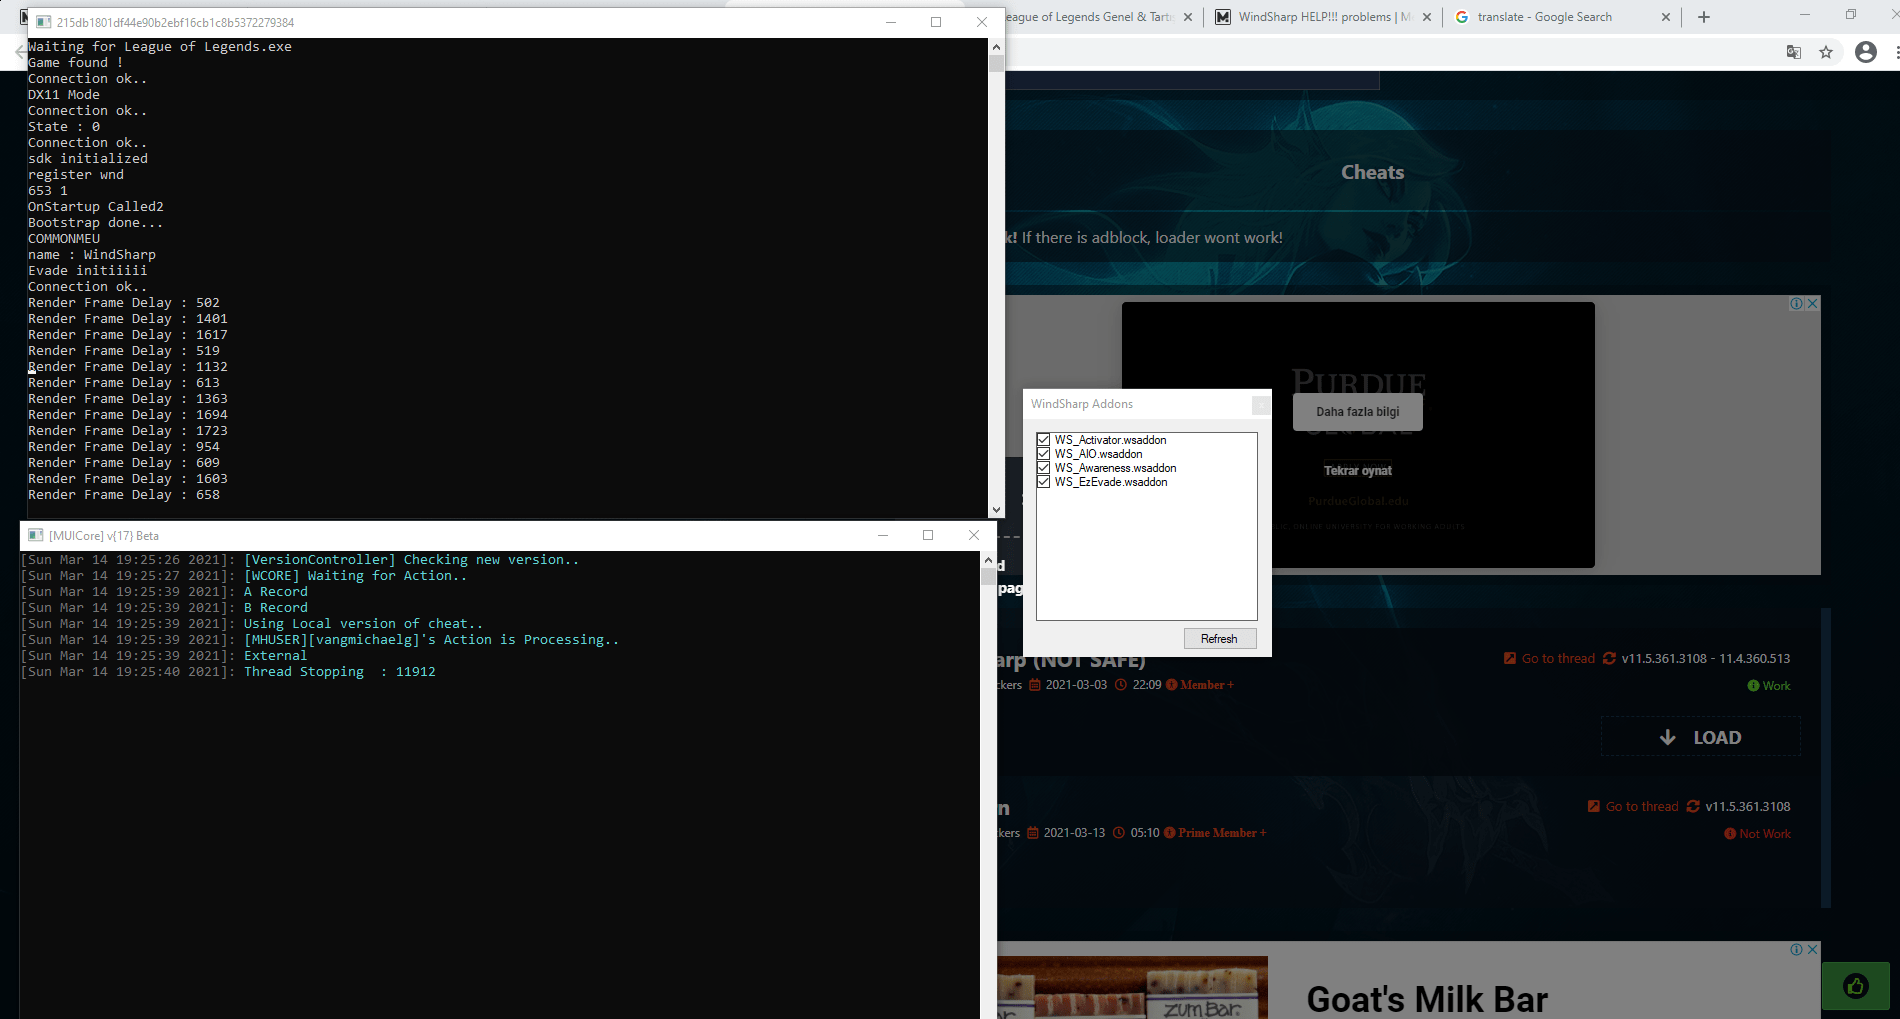Click Daha fazla bilgi ad button

point(1358,412)
